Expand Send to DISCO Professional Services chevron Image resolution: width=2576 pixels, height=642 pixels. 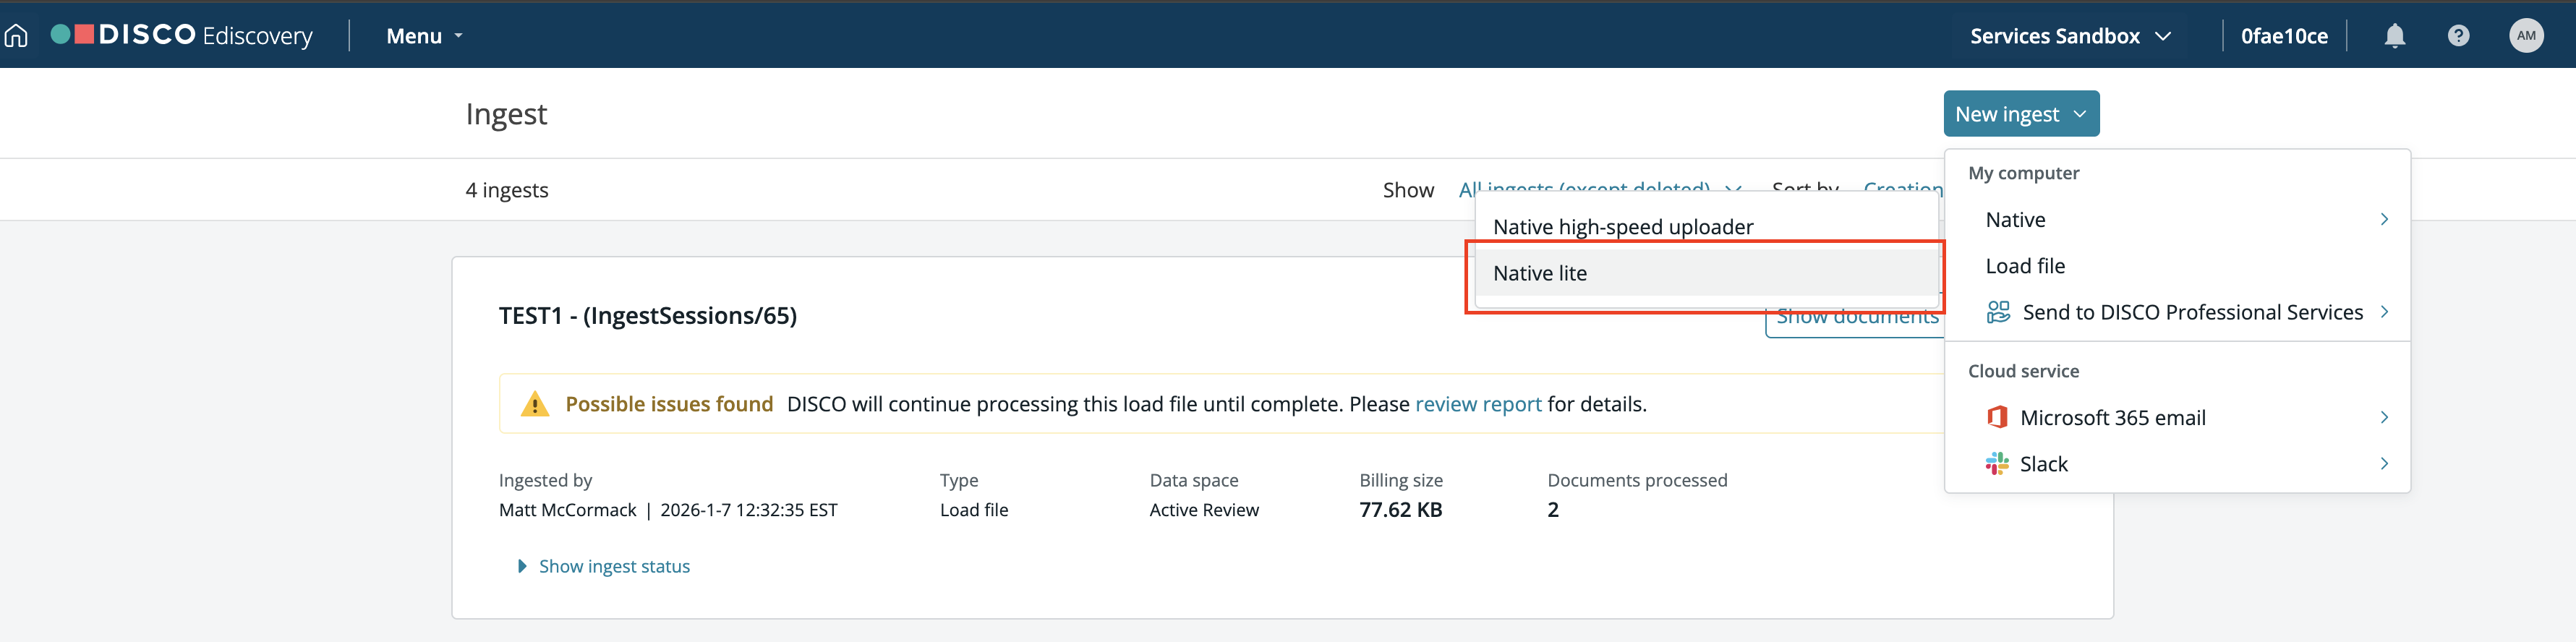(2384, 312)
